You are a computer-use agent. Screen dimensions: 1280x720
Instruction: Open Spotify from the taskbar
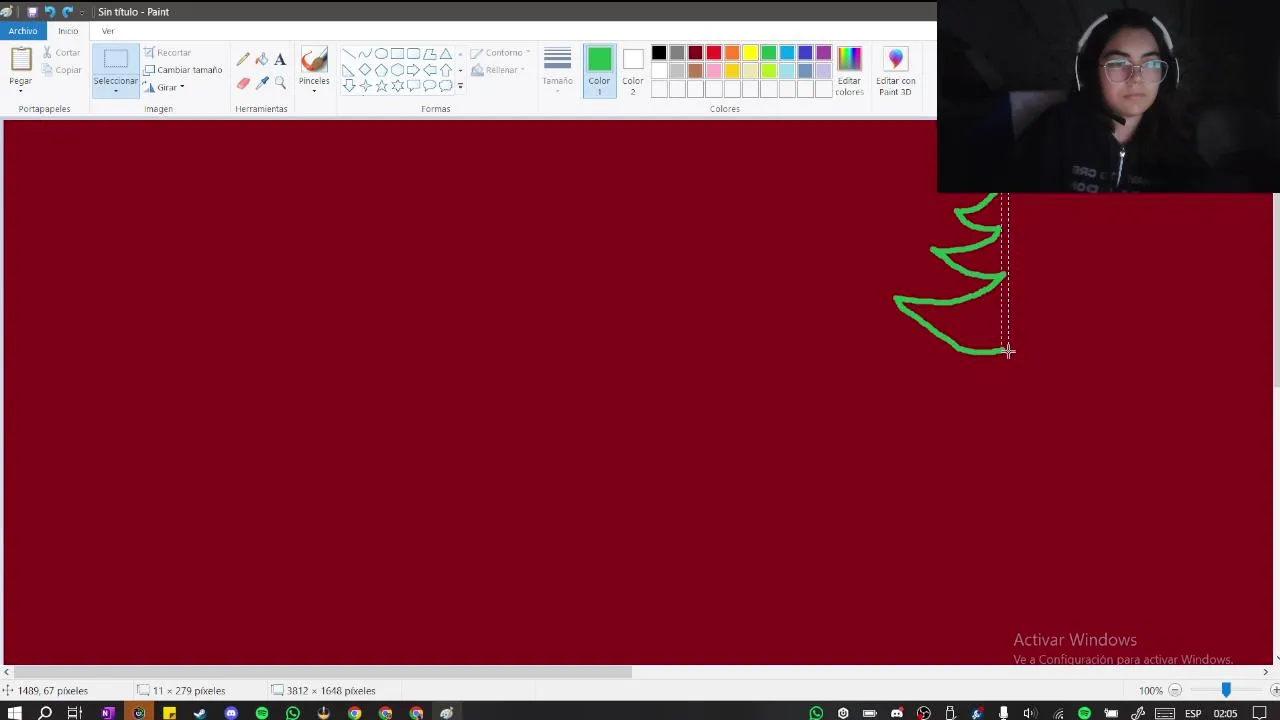coord(262,713)
